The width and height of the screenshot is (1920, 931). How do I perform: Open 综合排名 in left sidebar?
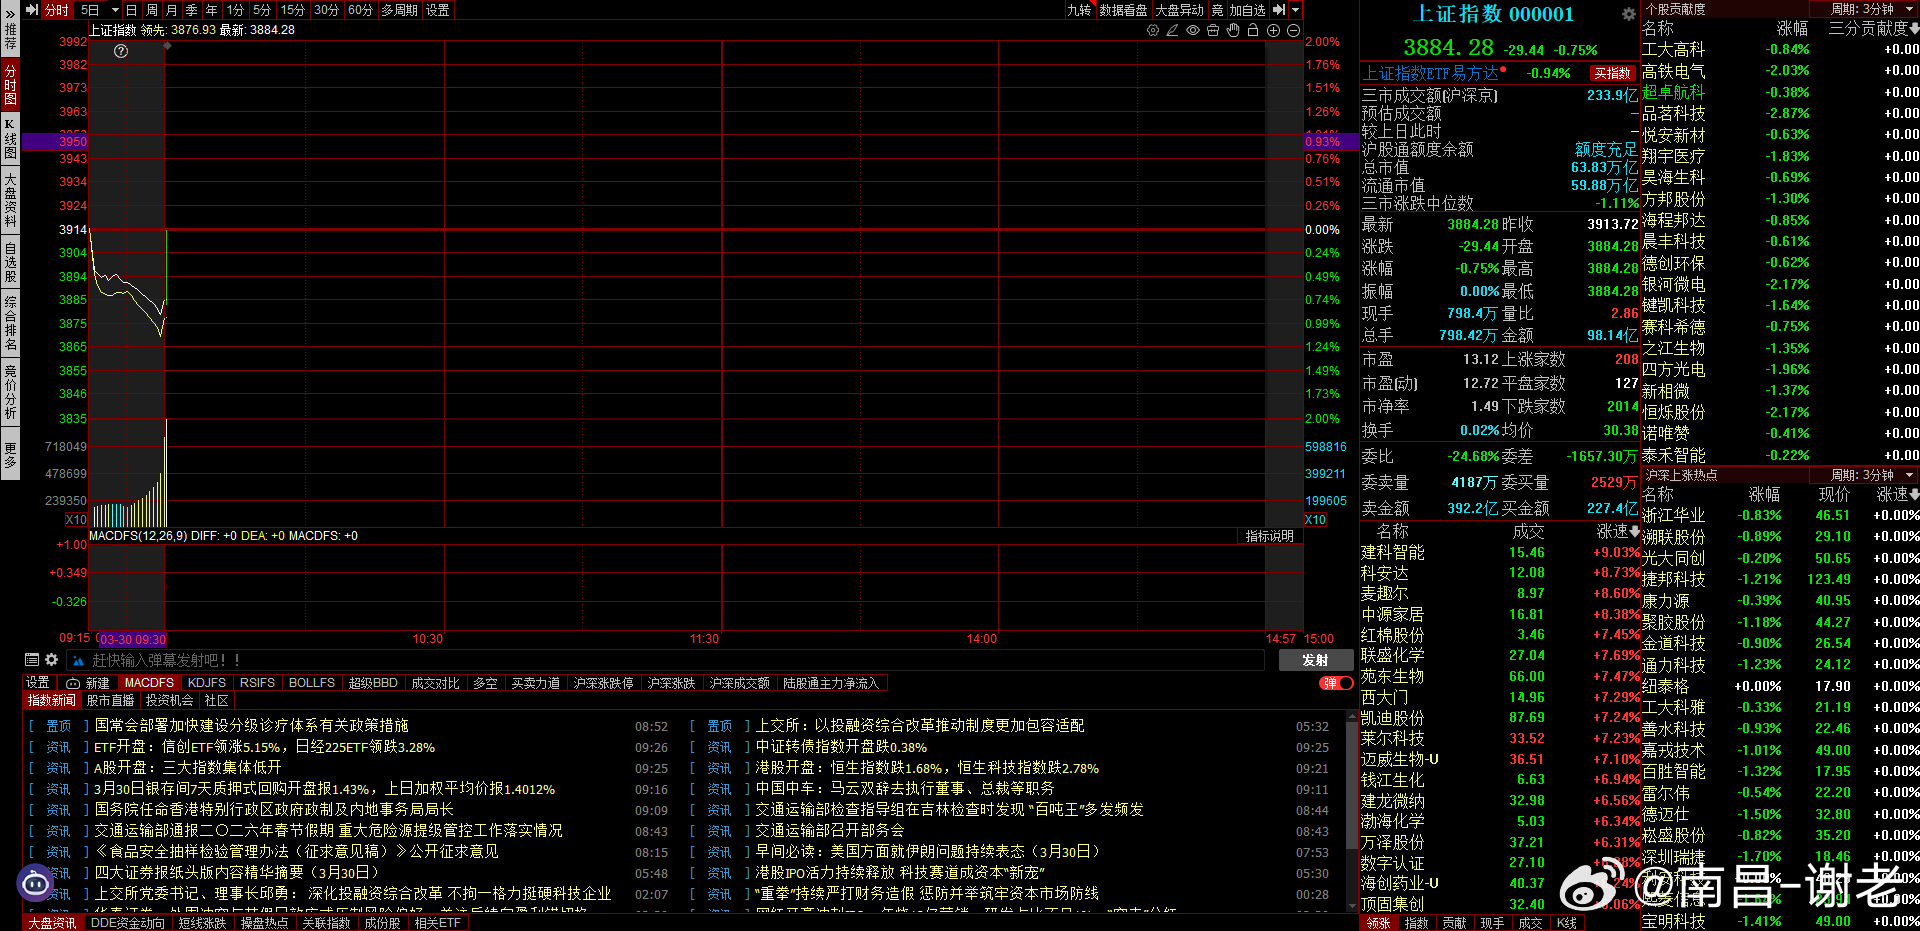(x=10, y=323)
